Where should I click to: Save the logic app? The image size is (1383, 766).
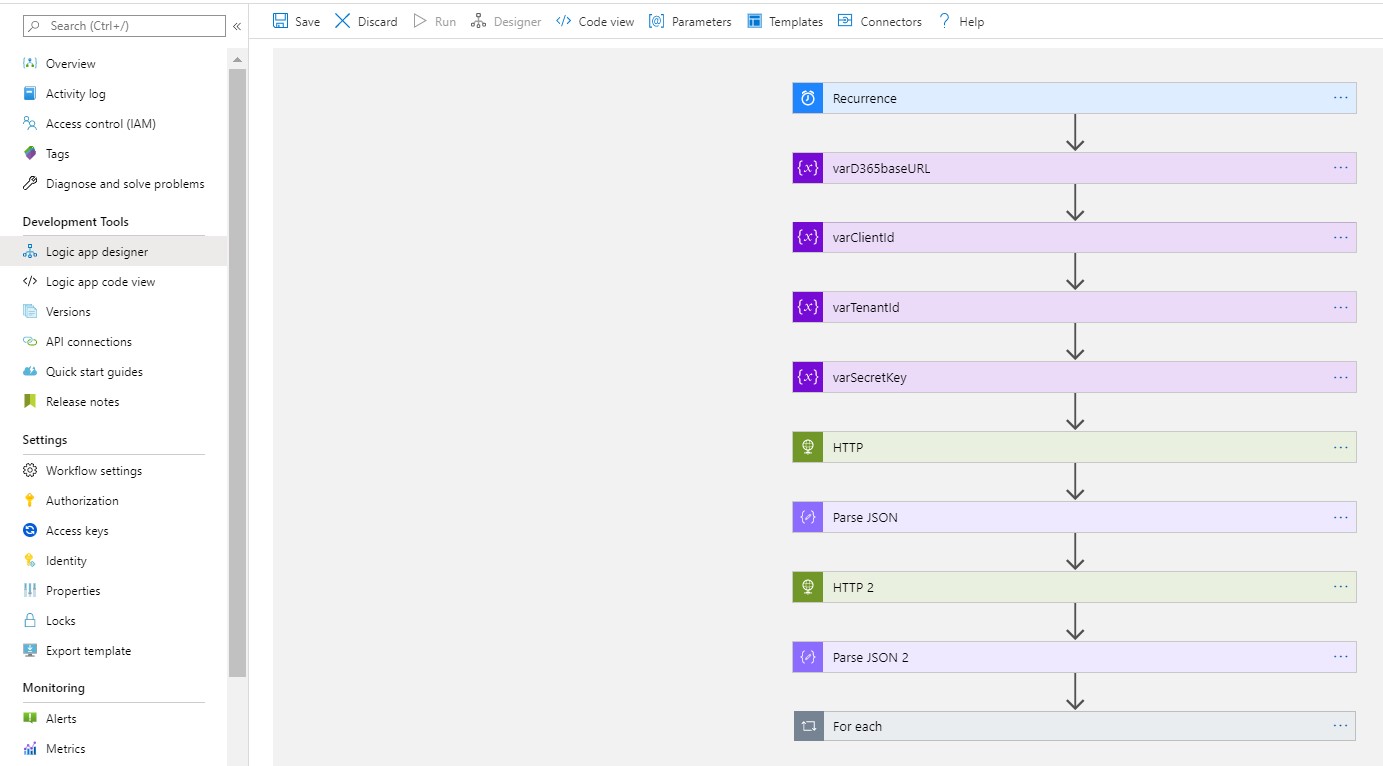coord(296,20)
